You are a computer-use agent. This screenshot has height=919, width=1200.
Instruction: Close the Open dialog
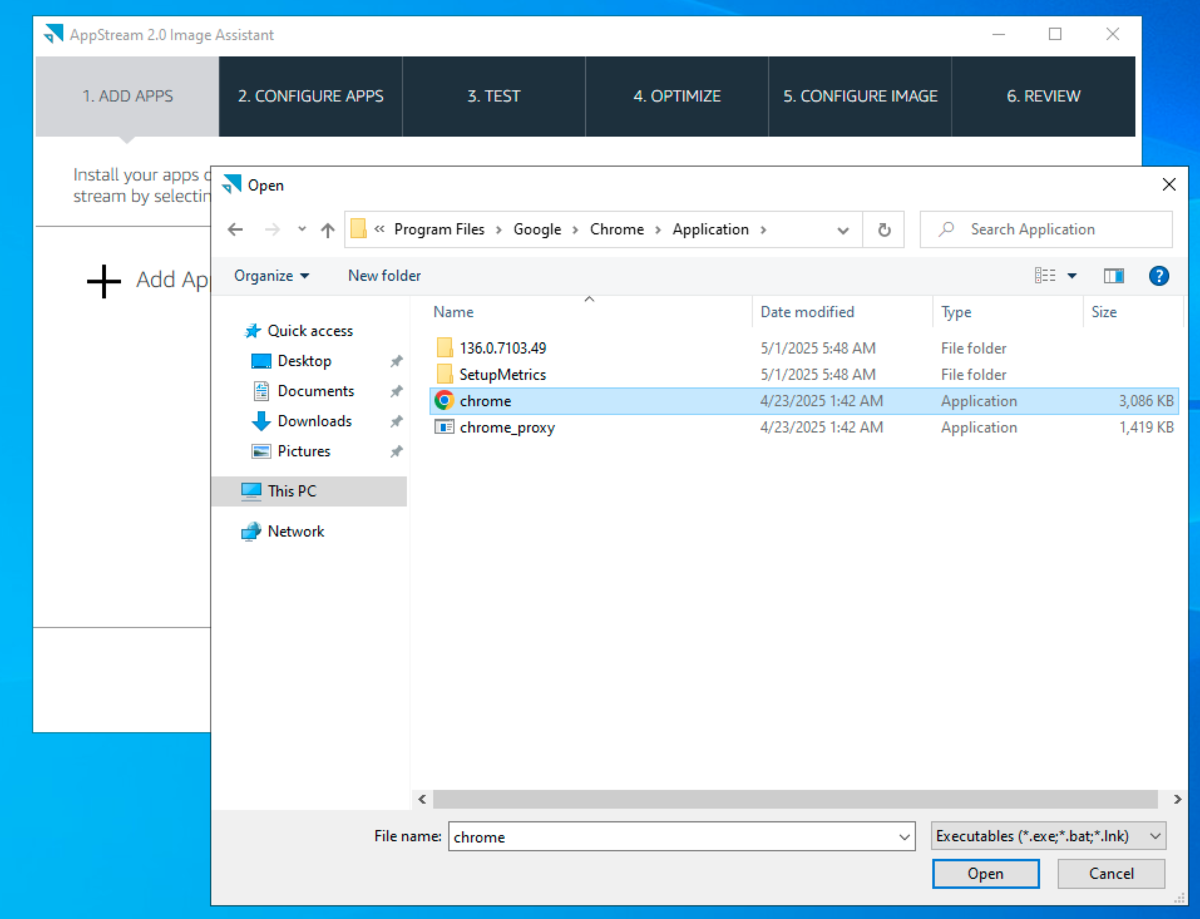click(1169, 185)
